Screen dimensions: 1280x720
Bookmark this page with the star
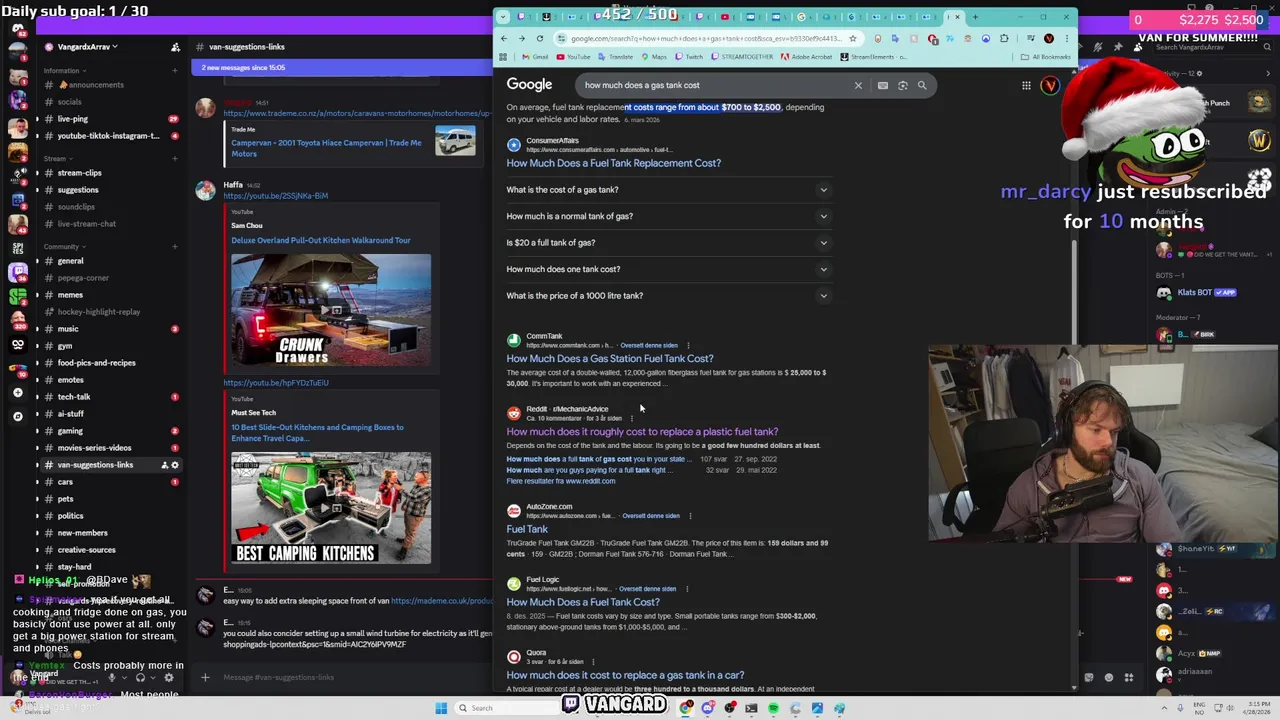pos(852,38)
